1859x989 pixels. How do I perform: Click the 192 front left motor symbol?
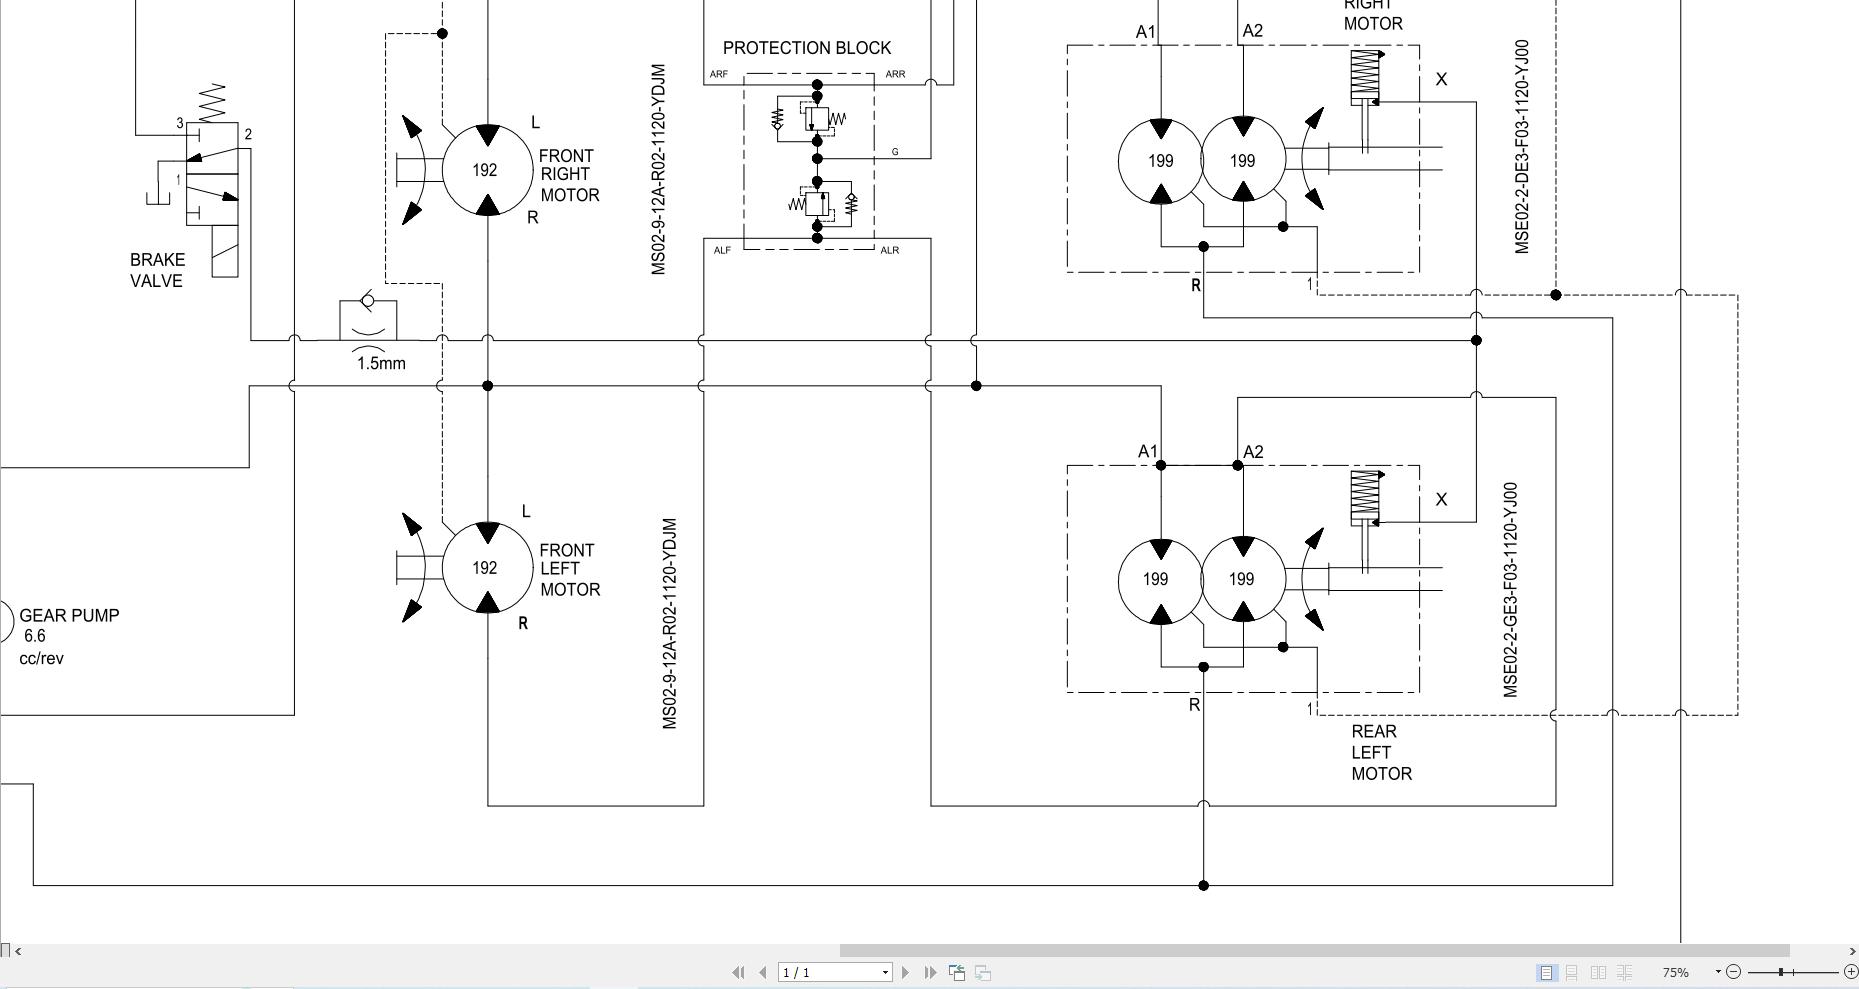(487, 567)
